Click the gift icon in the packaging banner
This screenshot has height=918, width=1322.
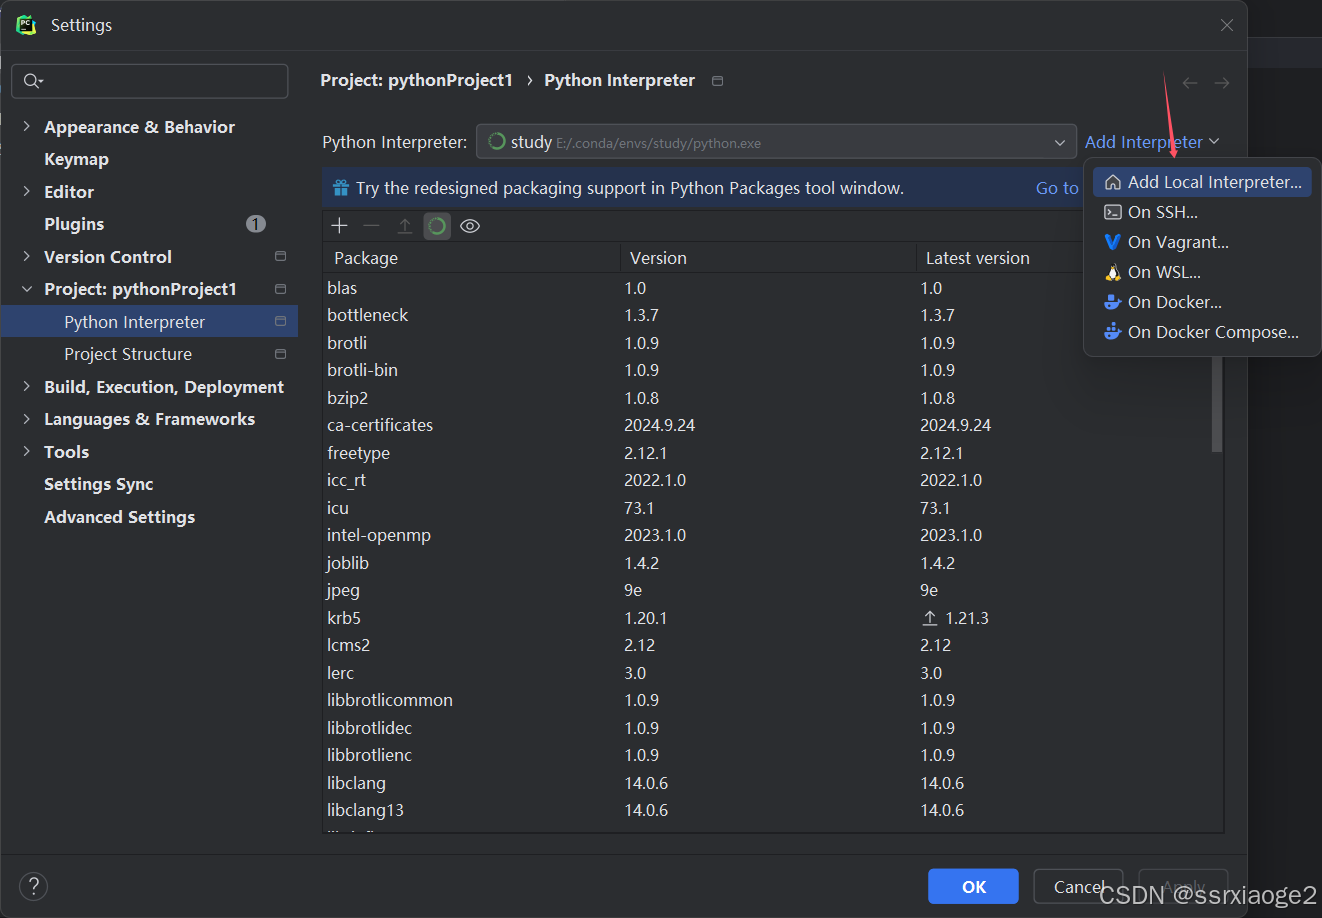pos(341,188)
